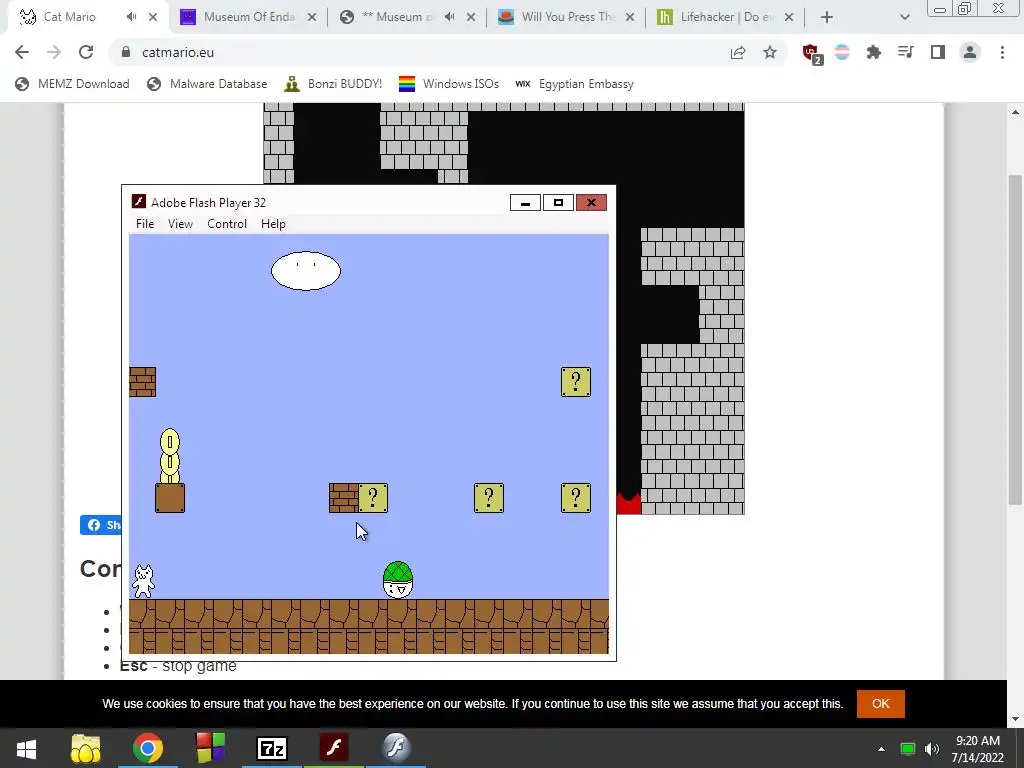Switch to Museum Of Enda tab
Image resolution: width=1024 pixels, height=768 pixels.
click(248, 17)
